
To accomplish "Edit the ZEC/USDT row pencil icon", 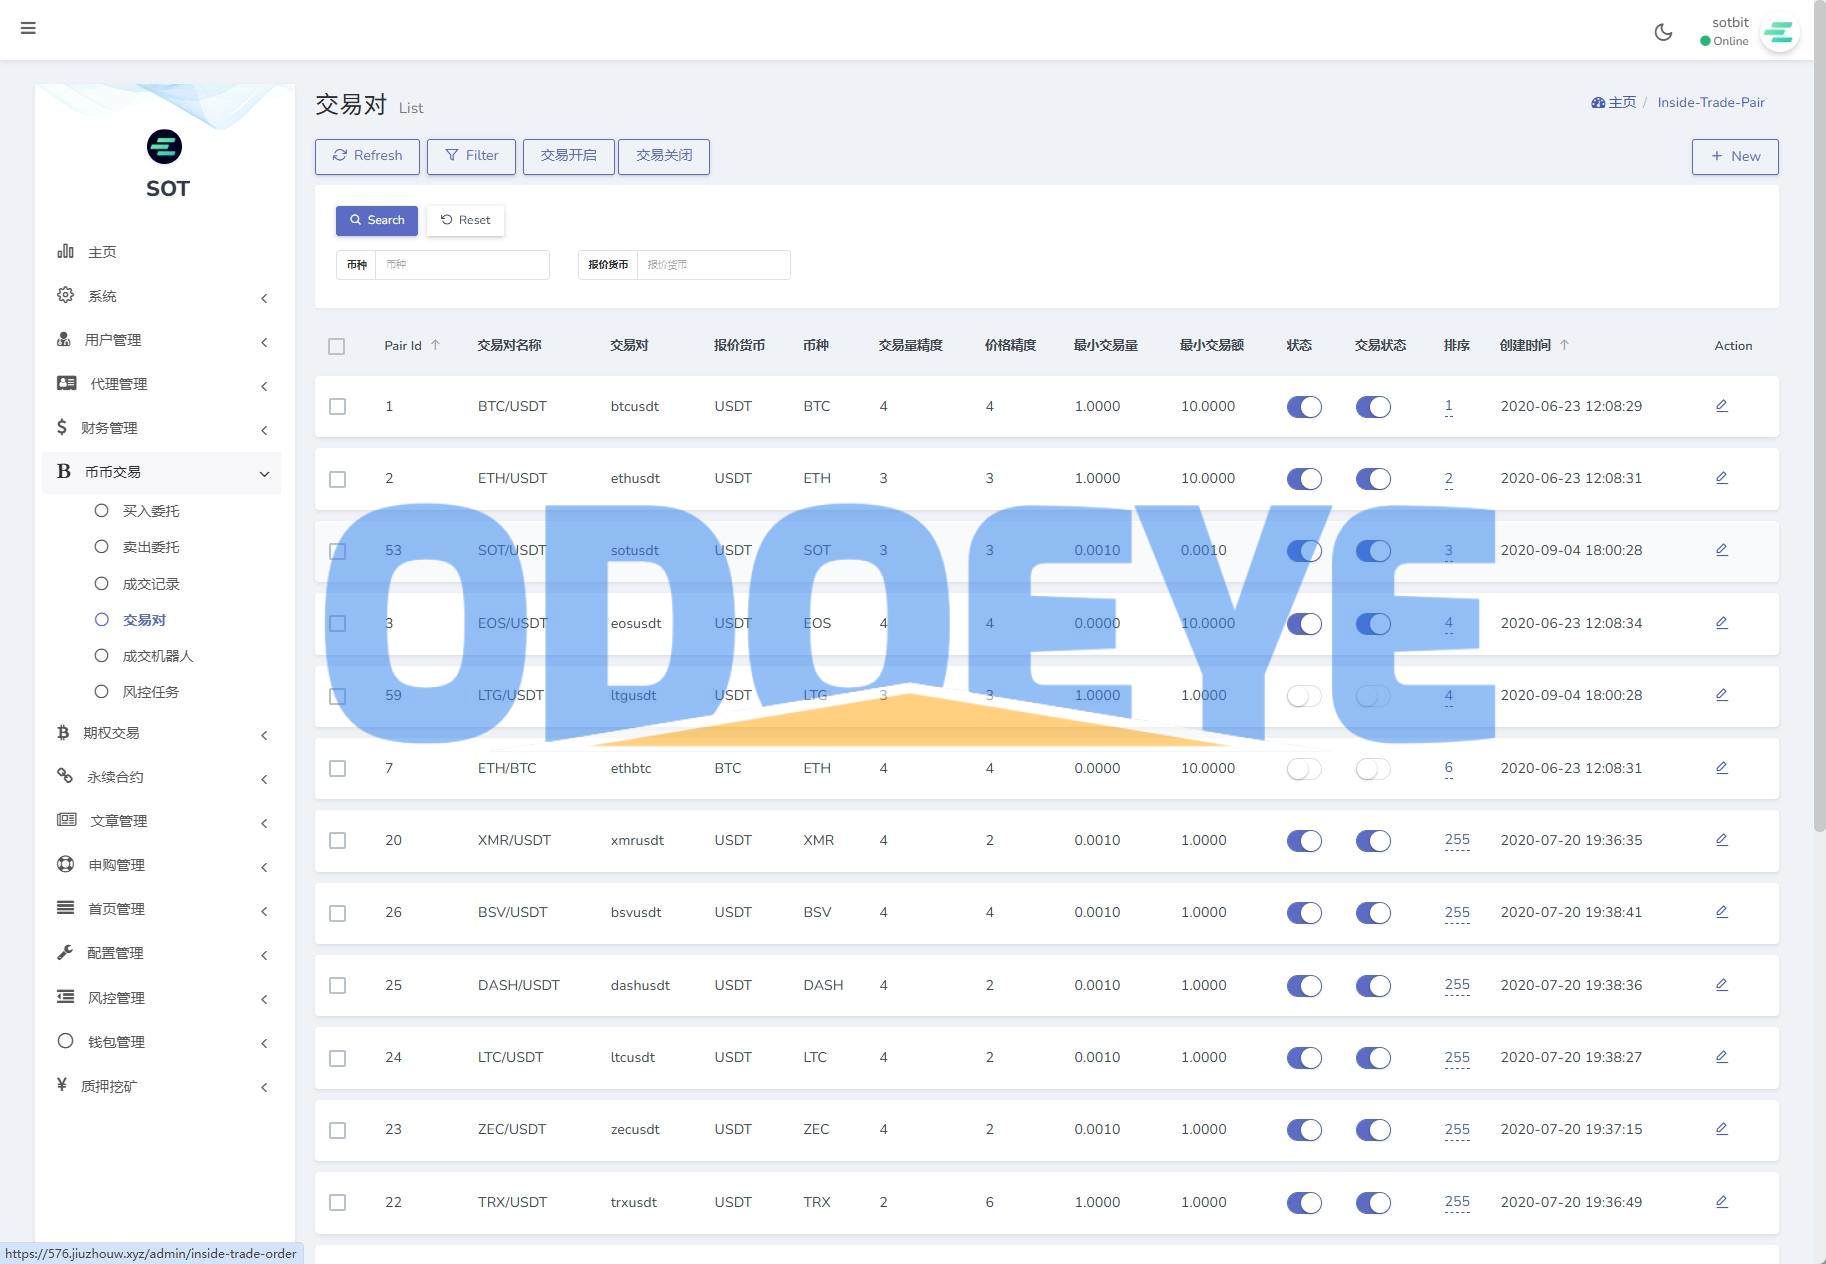I will pos(1721,1129).
